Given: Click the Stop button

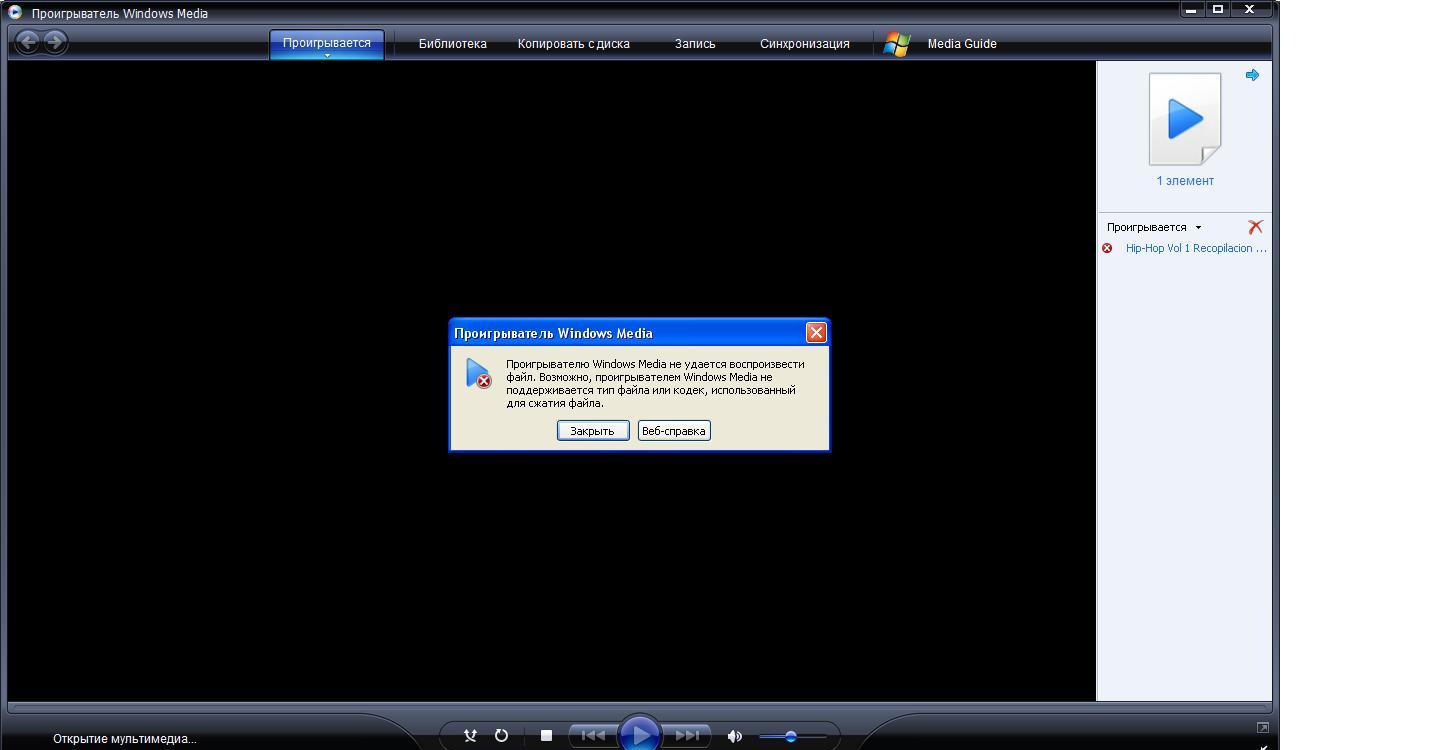Looking at the screenshot, I should (546, 736).
